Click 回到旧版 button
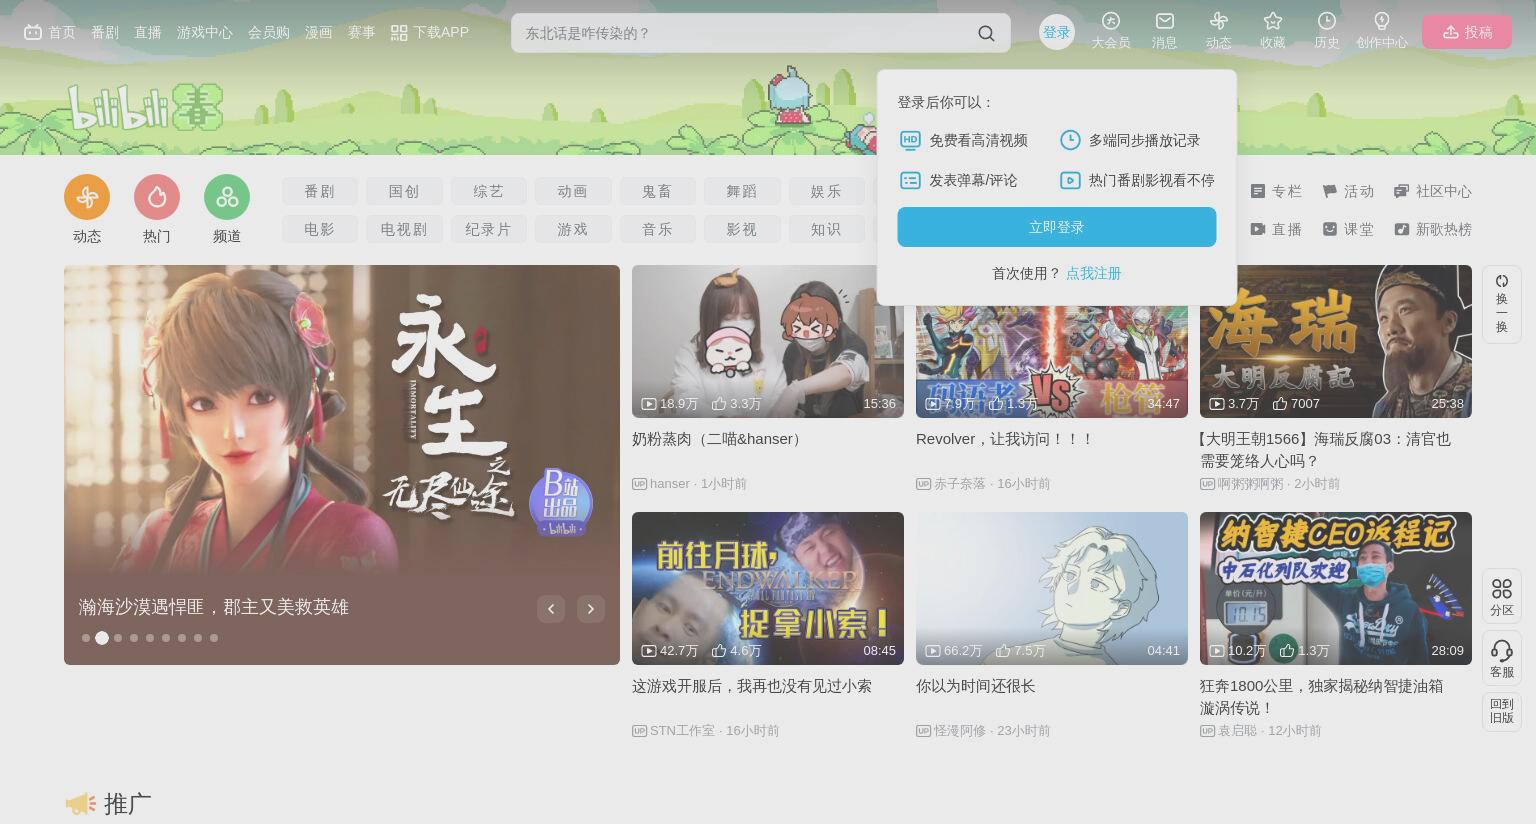The image size is (1536, 824). tap(1502, 711)
